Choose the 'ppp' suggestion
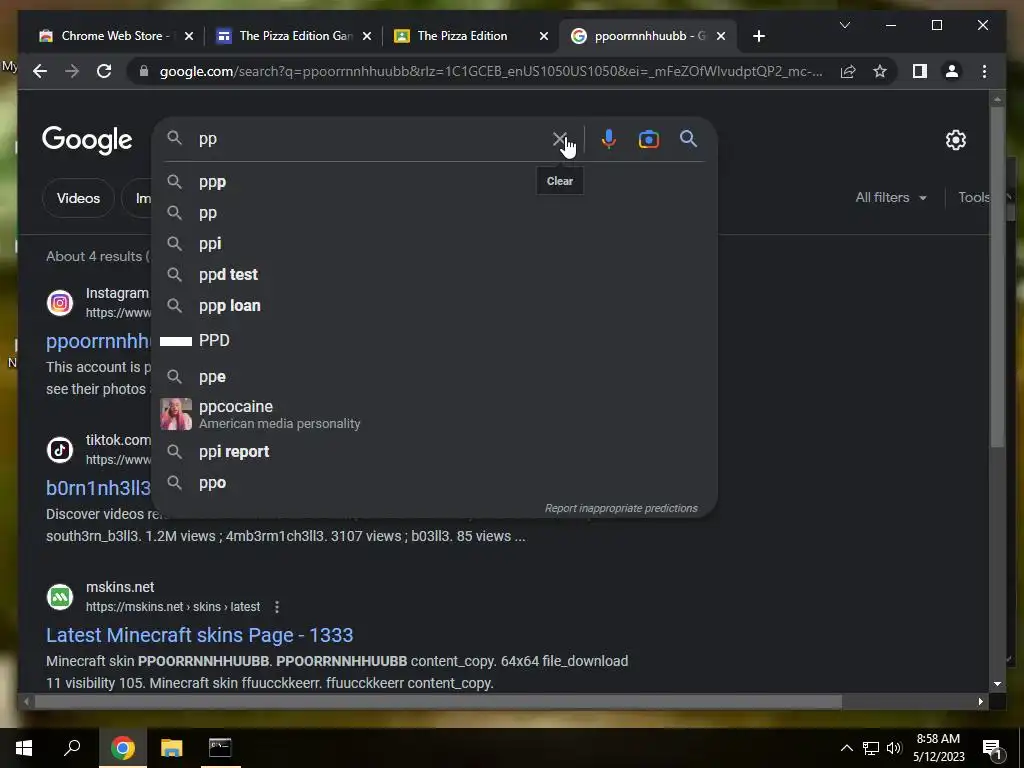 [434, 182]
